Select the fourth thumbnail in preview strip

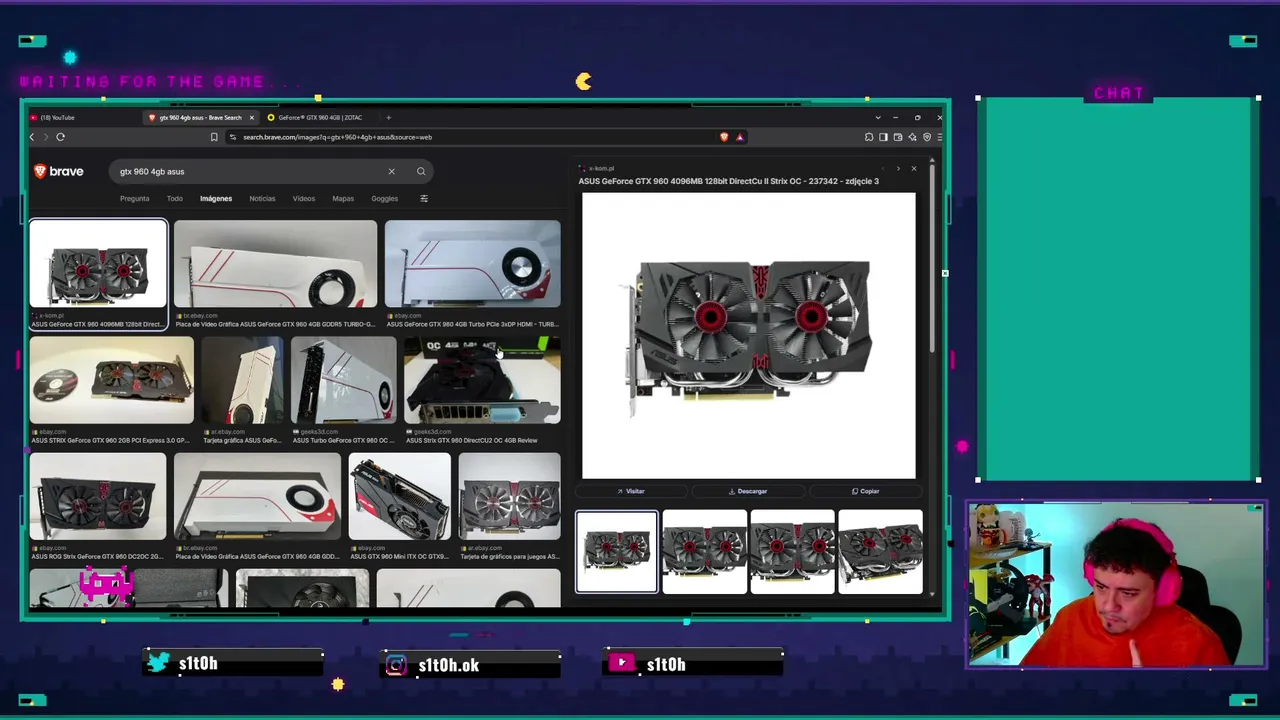tap(881, 552)
